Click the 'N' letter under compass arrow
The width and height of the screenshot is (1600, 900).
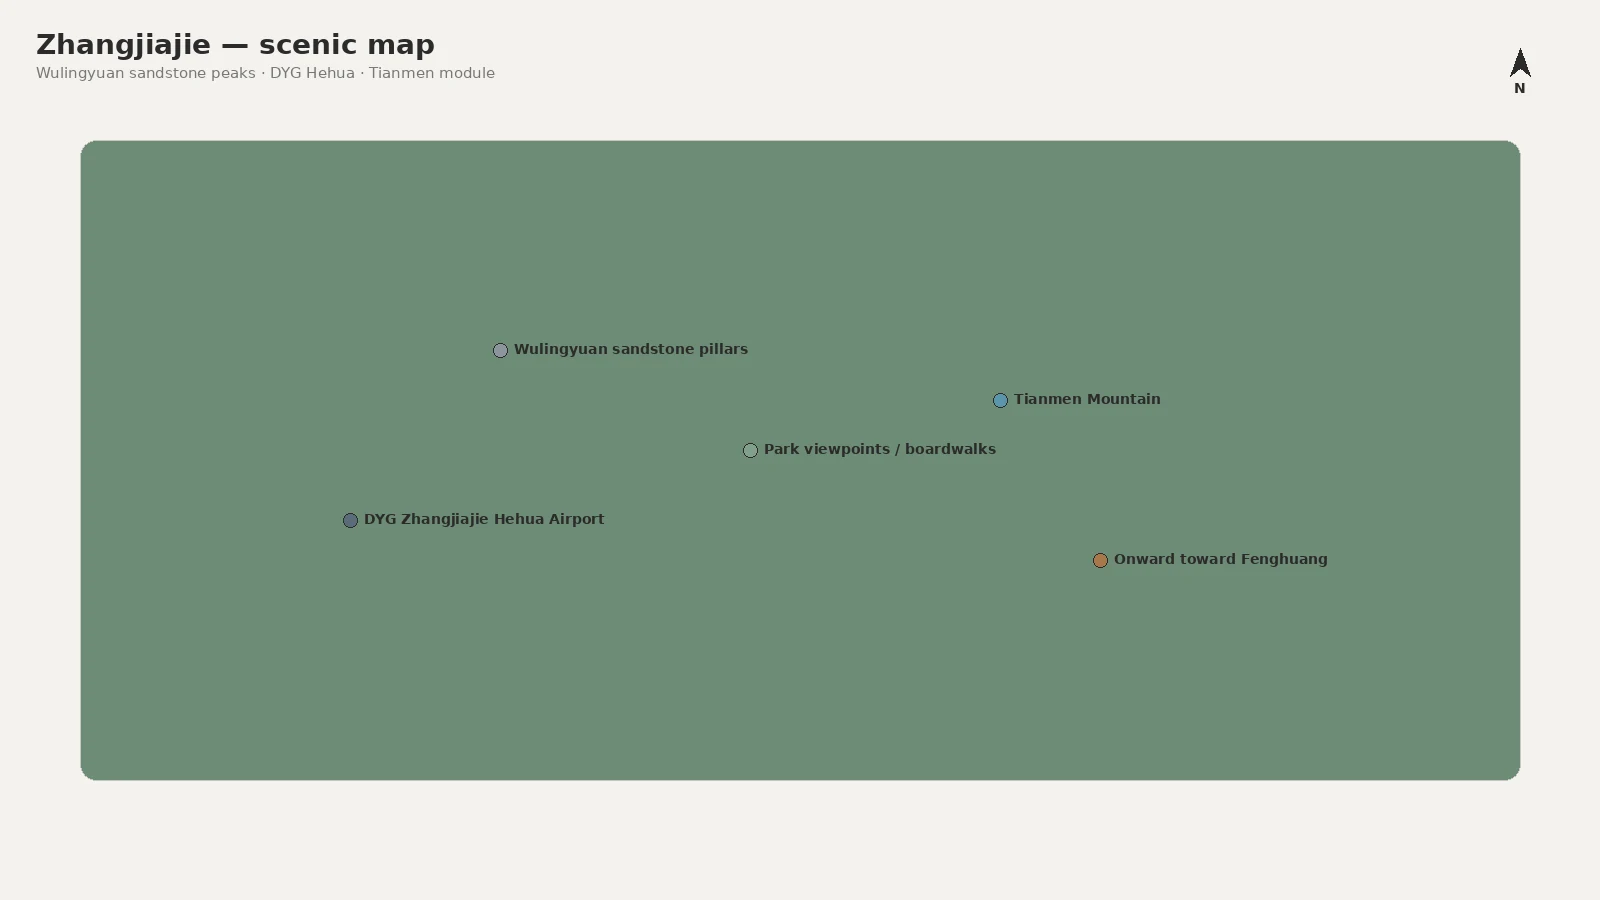(1520, 88)
